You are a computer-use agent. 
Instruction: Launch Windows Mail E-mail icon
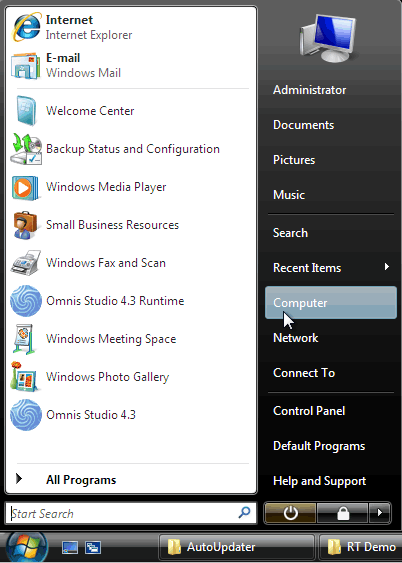tap(25, 66)
